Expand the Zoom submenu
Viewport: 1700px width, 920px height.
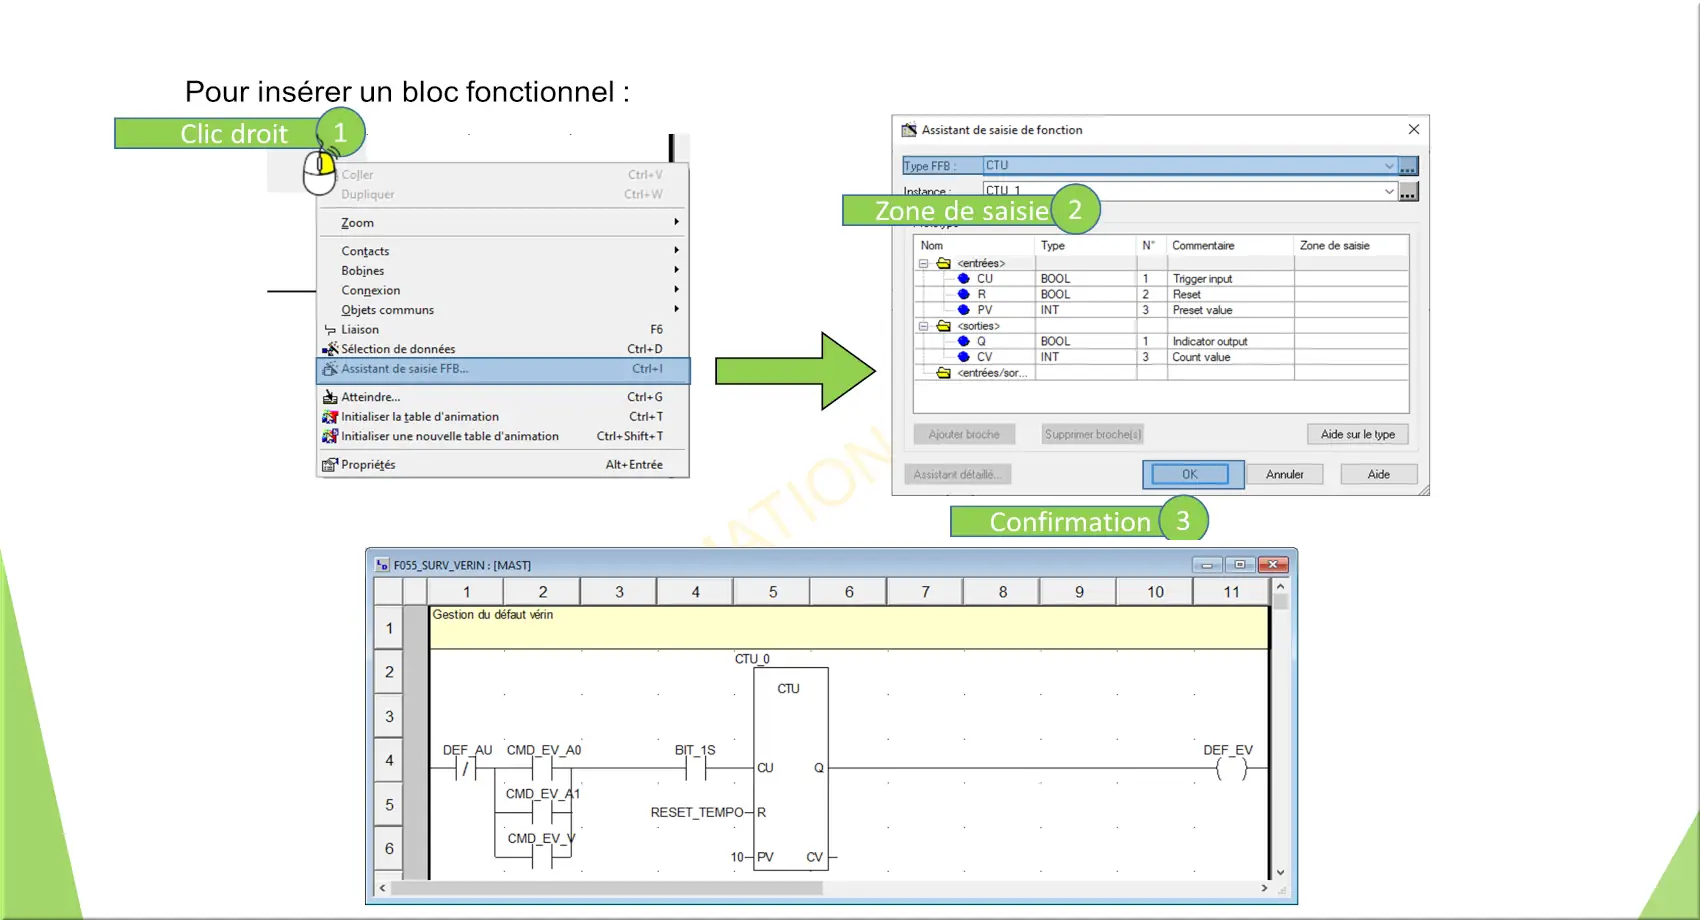(503, 222)
